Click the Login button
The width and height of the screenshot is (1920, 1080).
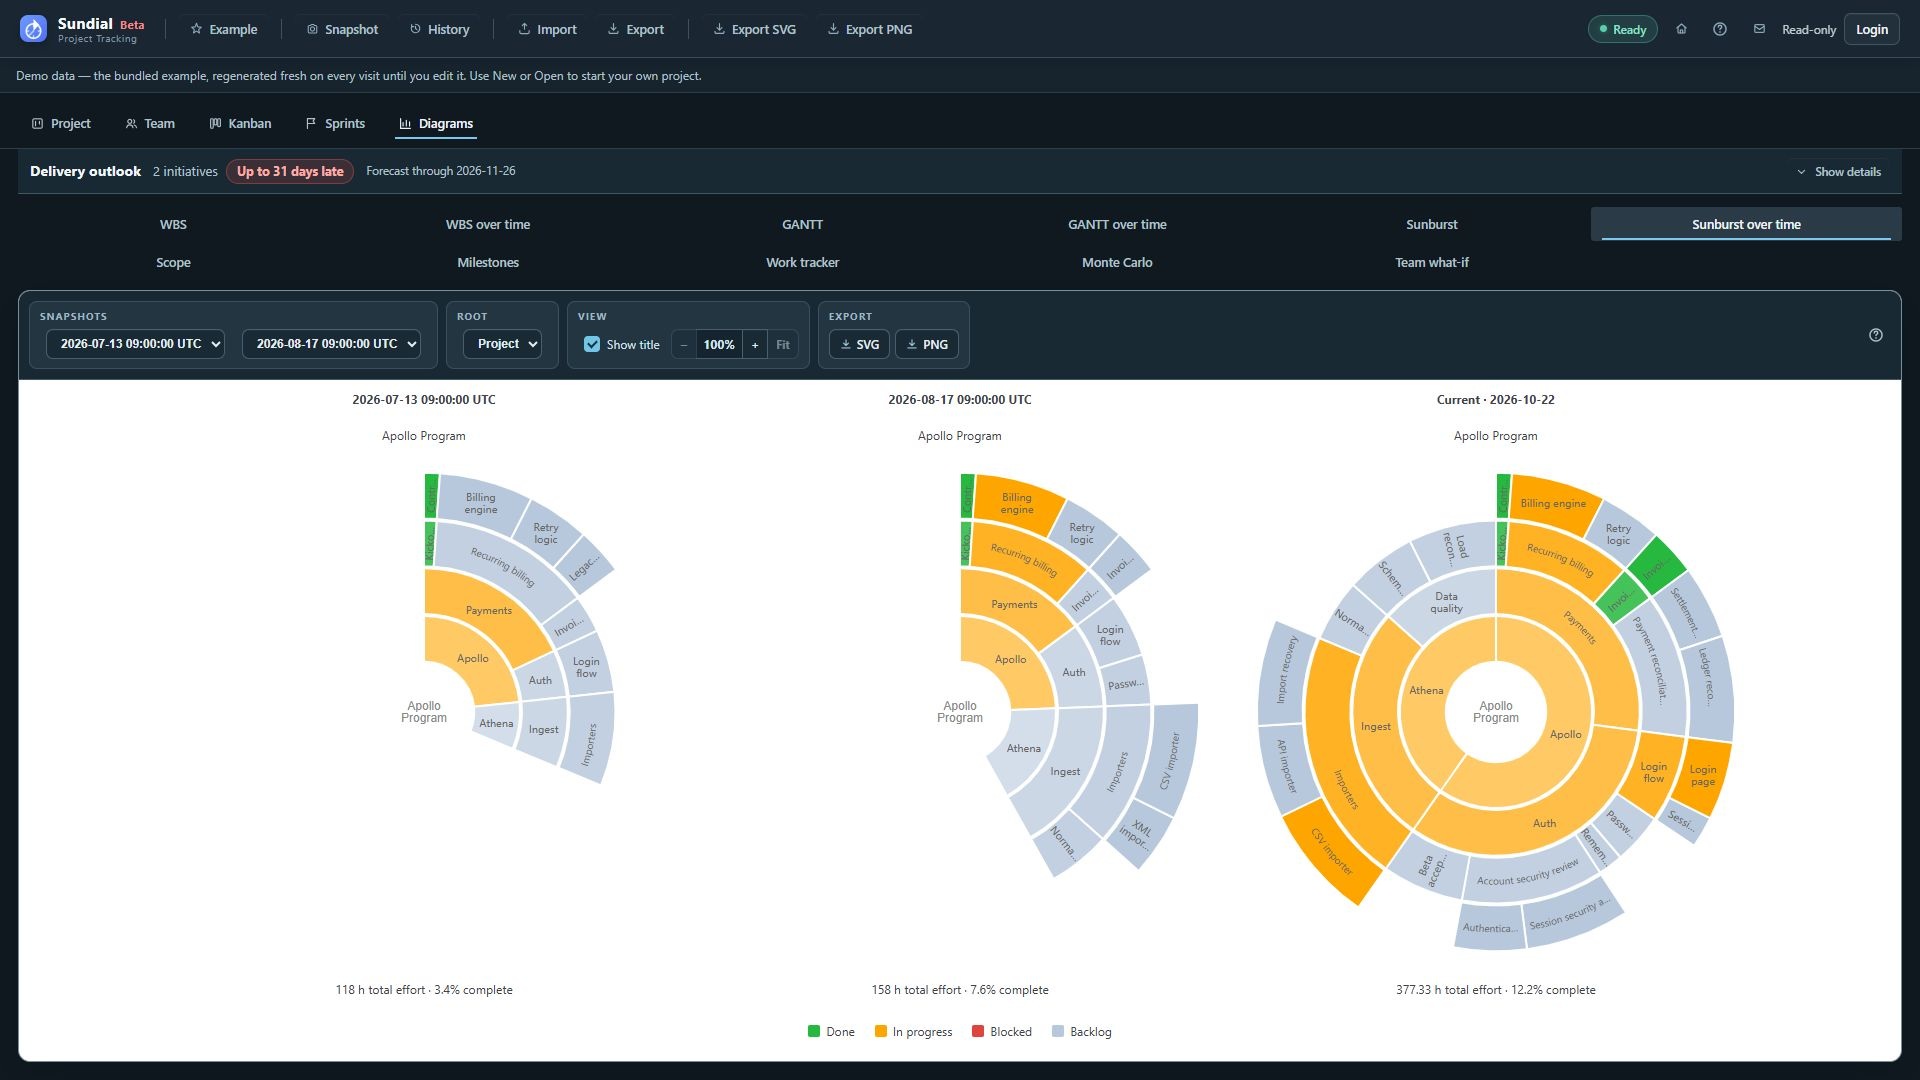tap(1871, 29)
